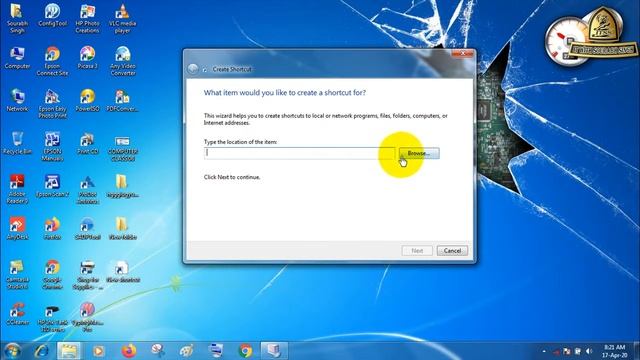Select the ConfigTool desktop shortcut
Viewport: 640px width, 360px height.
(52, 16)
